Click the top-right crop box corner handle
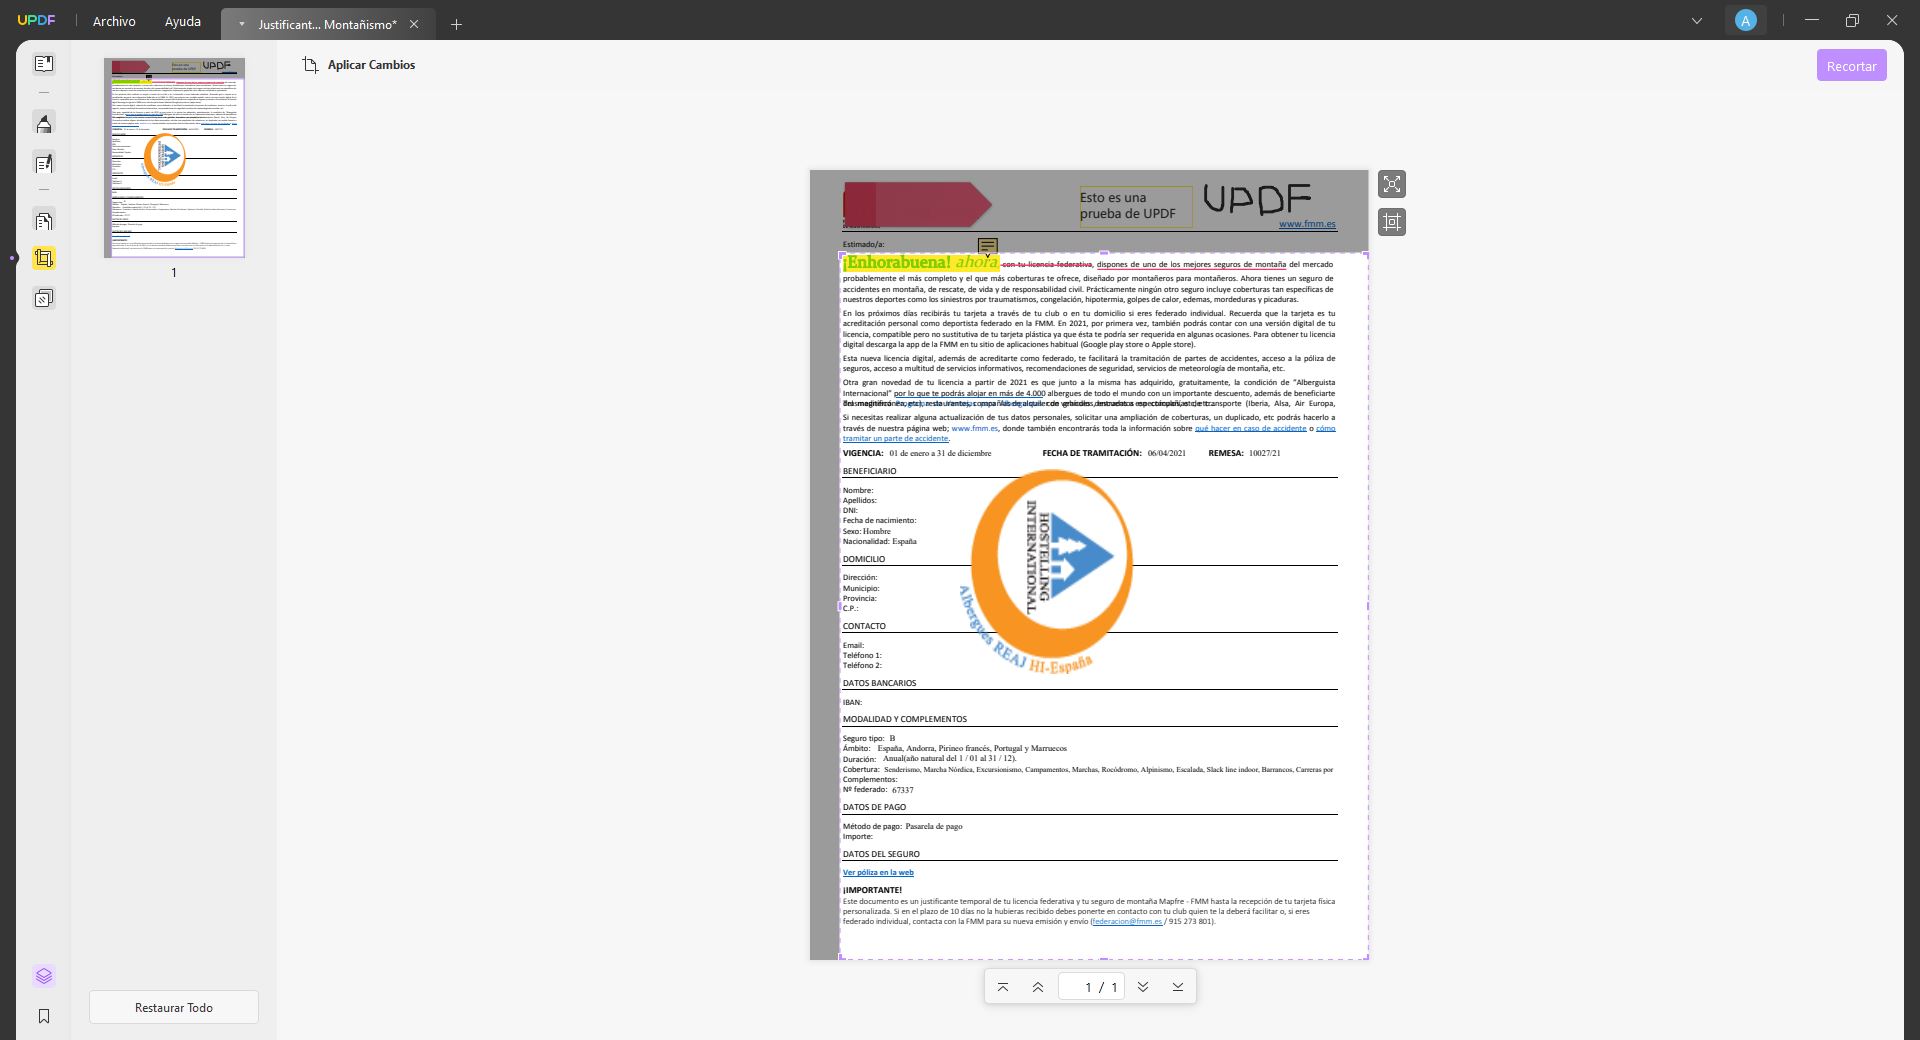Image resolution: width=1920 pixels, height=1040 pixels. pos(1367,254)
